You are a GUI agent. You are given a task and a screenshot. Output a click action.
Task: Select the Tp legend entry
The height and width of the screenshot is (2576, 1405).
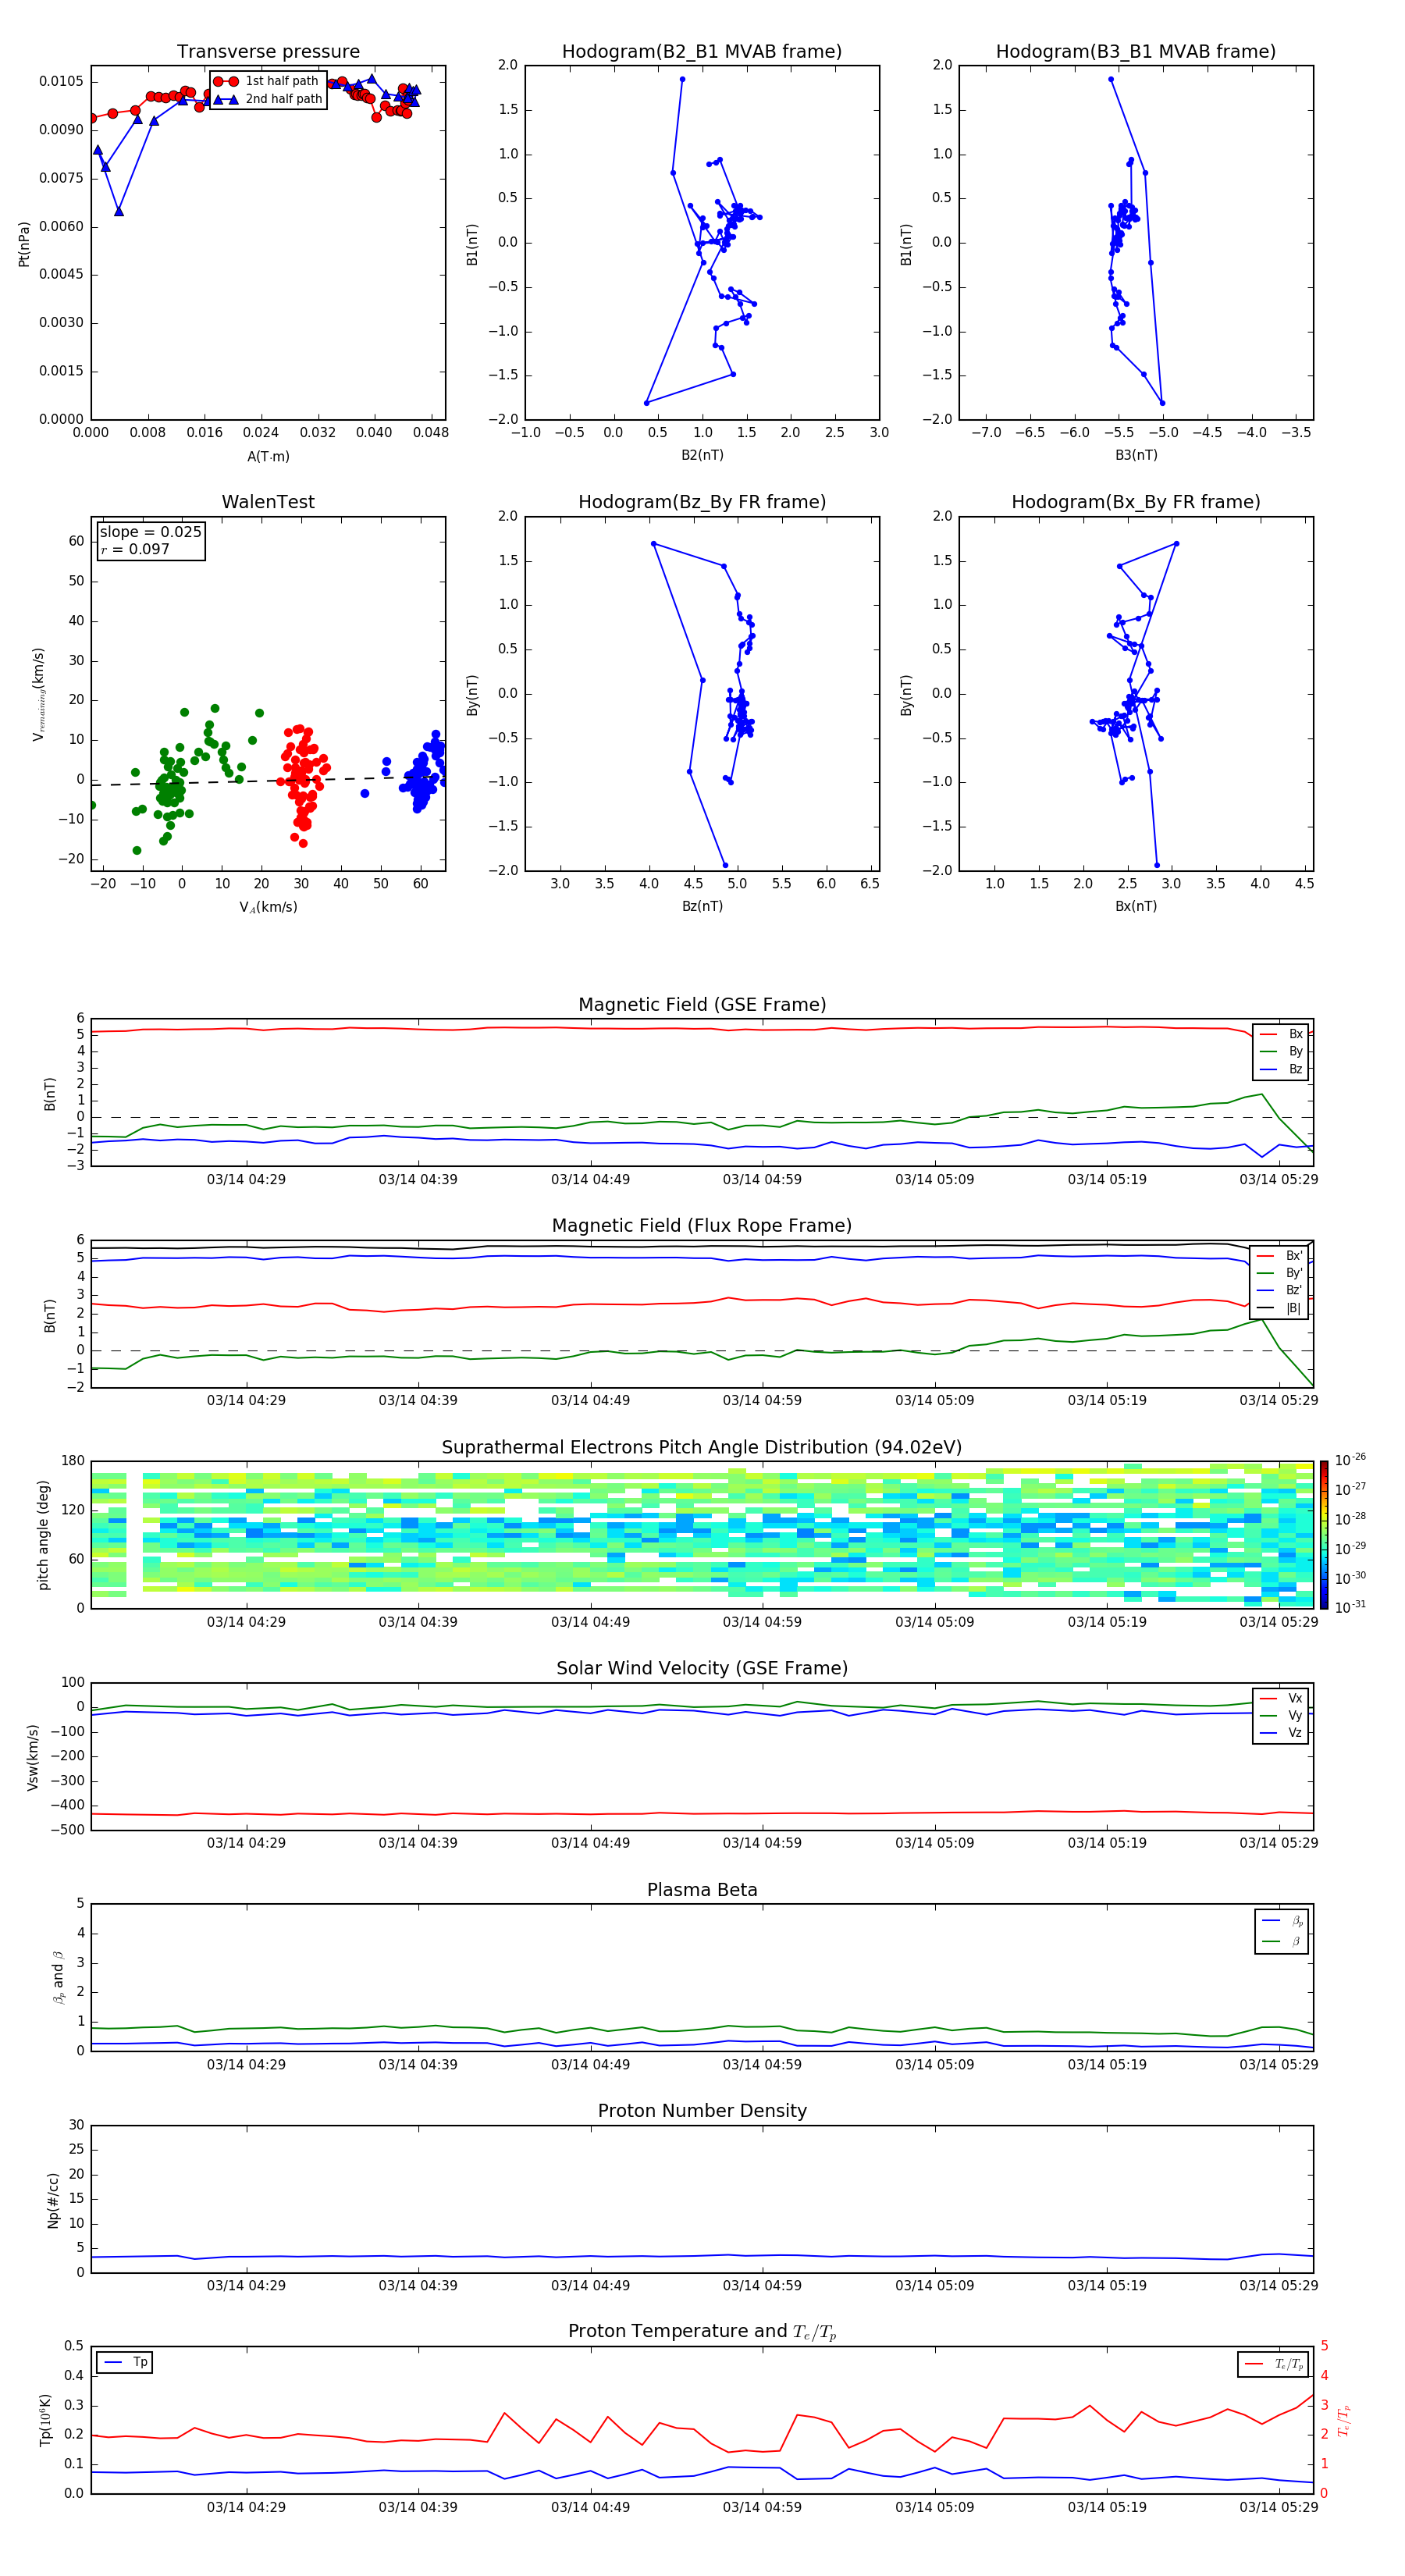pos(126,2362)
